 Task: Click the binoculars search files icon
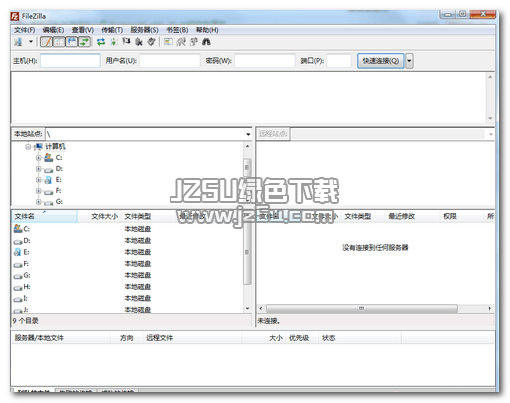(206, 42)
